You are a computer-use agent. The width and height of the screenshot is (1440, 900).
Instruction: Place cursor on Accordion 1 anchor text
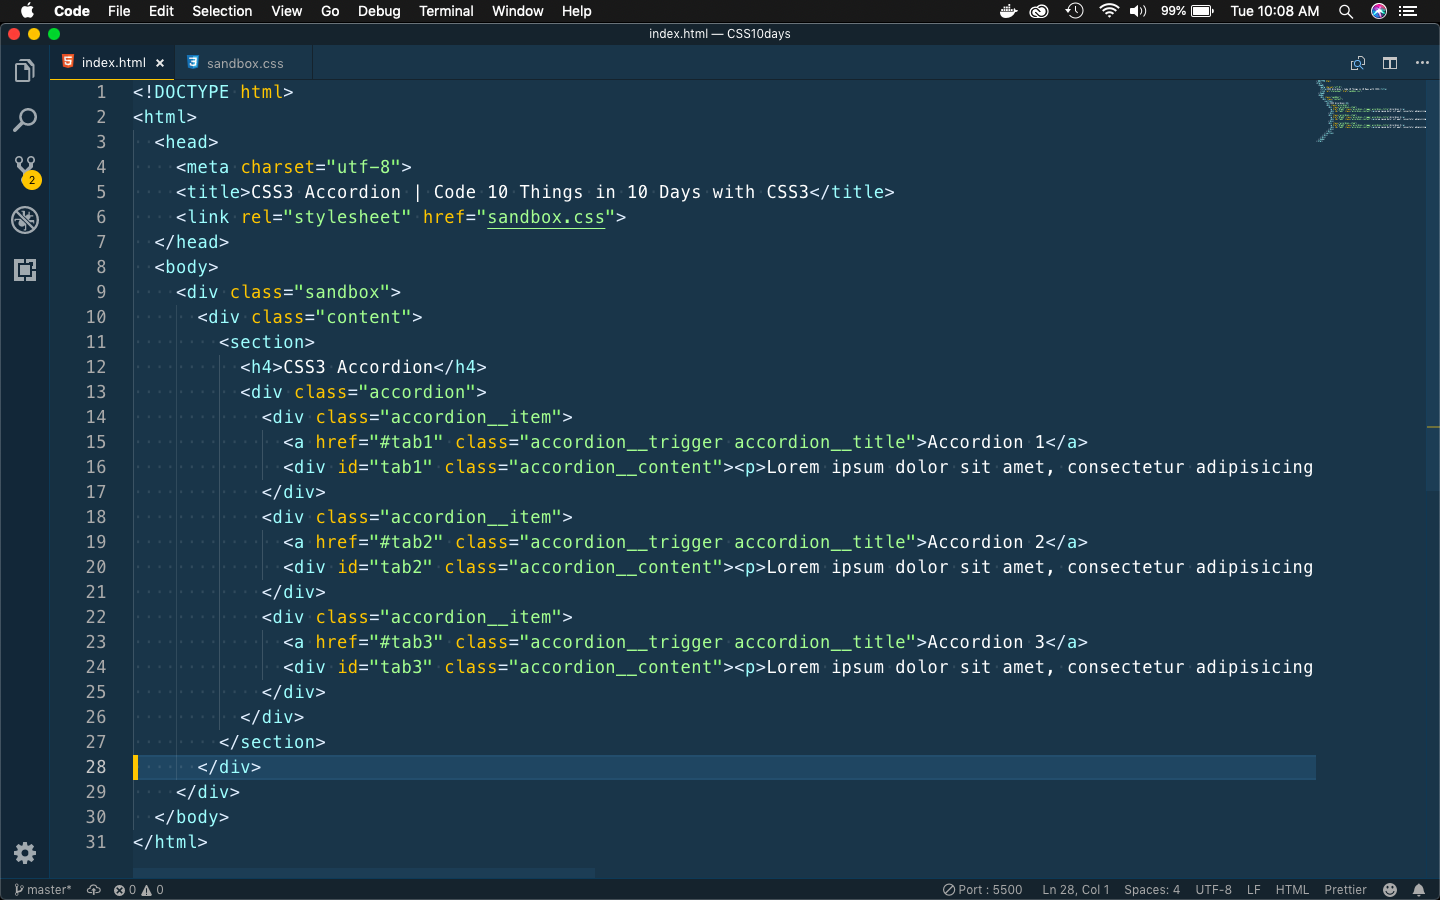coord(986,442)
